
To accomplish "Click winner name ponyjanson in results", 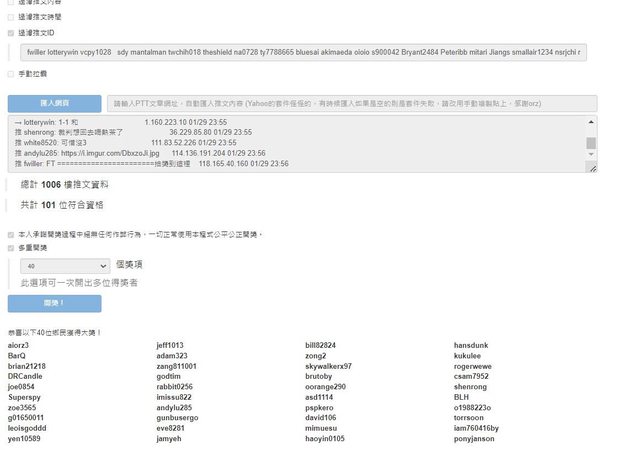I will 474,439.
